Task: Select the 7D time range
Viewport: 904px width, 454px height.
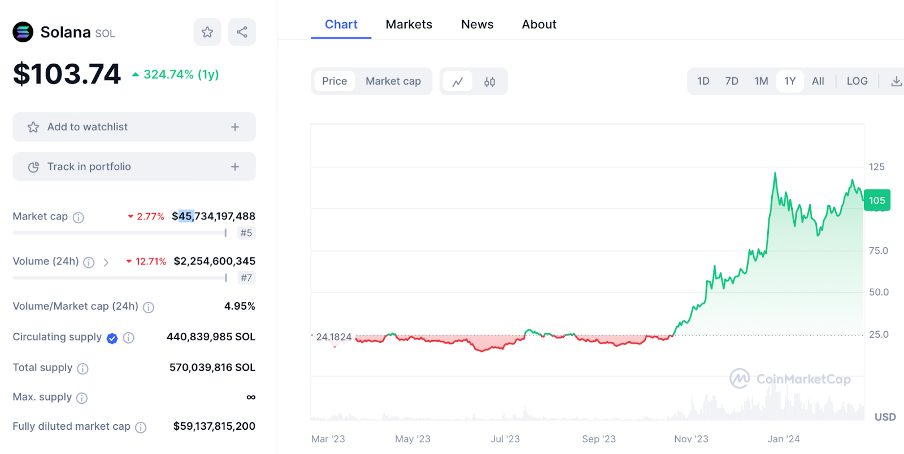Action: click(732, 82)
